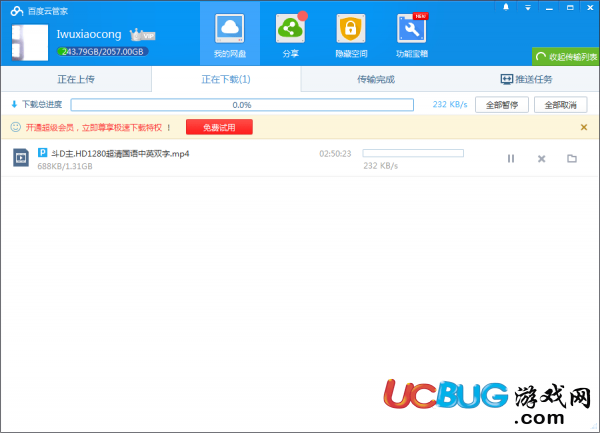Open download folder for the mp4 file
600x433 pixels.
[x=572, y=158]
